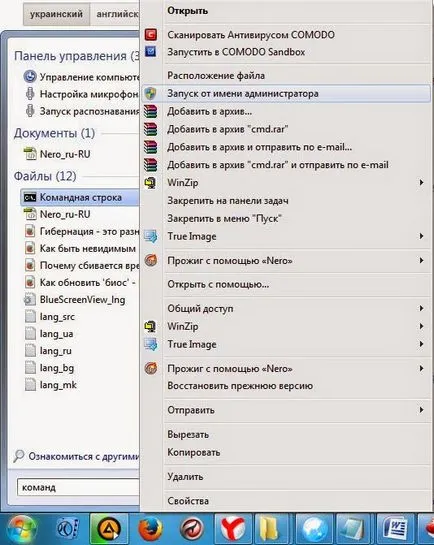434x545 pixels.
Task: Switch to the английский tab
Action: coord(115,14)
